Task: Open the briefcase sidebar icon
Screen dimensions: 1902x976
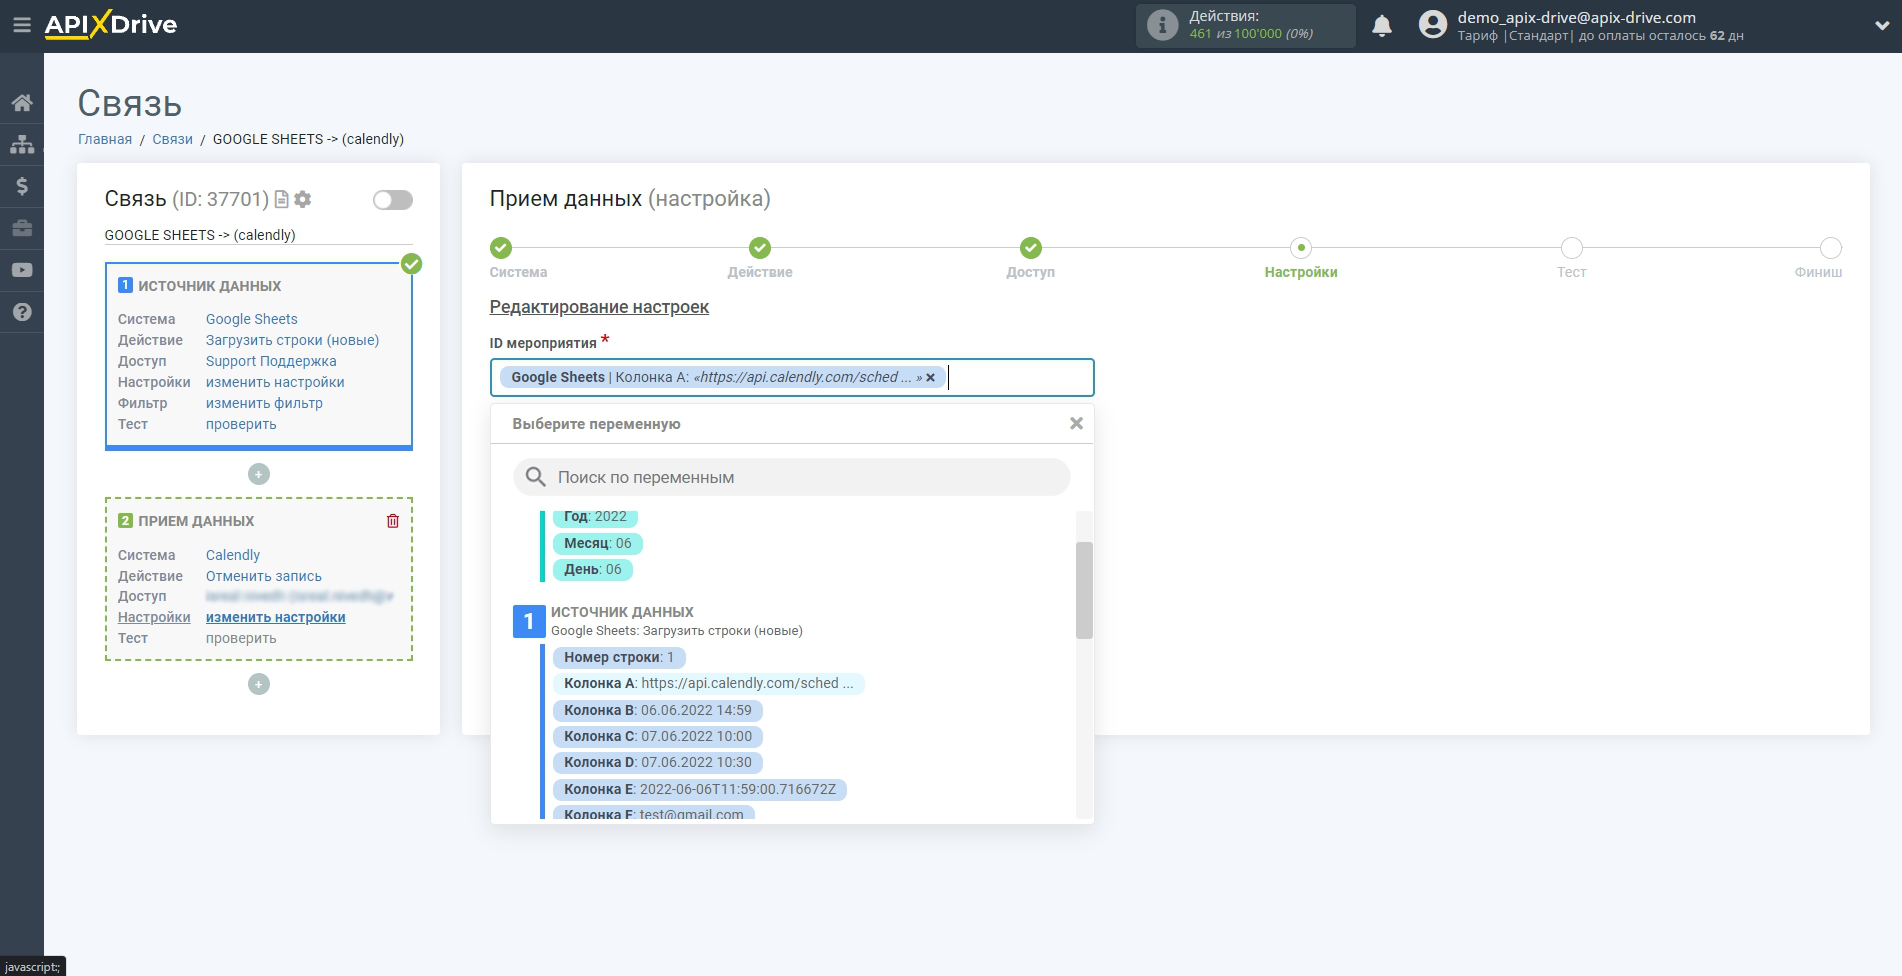Action: [22, 228]
